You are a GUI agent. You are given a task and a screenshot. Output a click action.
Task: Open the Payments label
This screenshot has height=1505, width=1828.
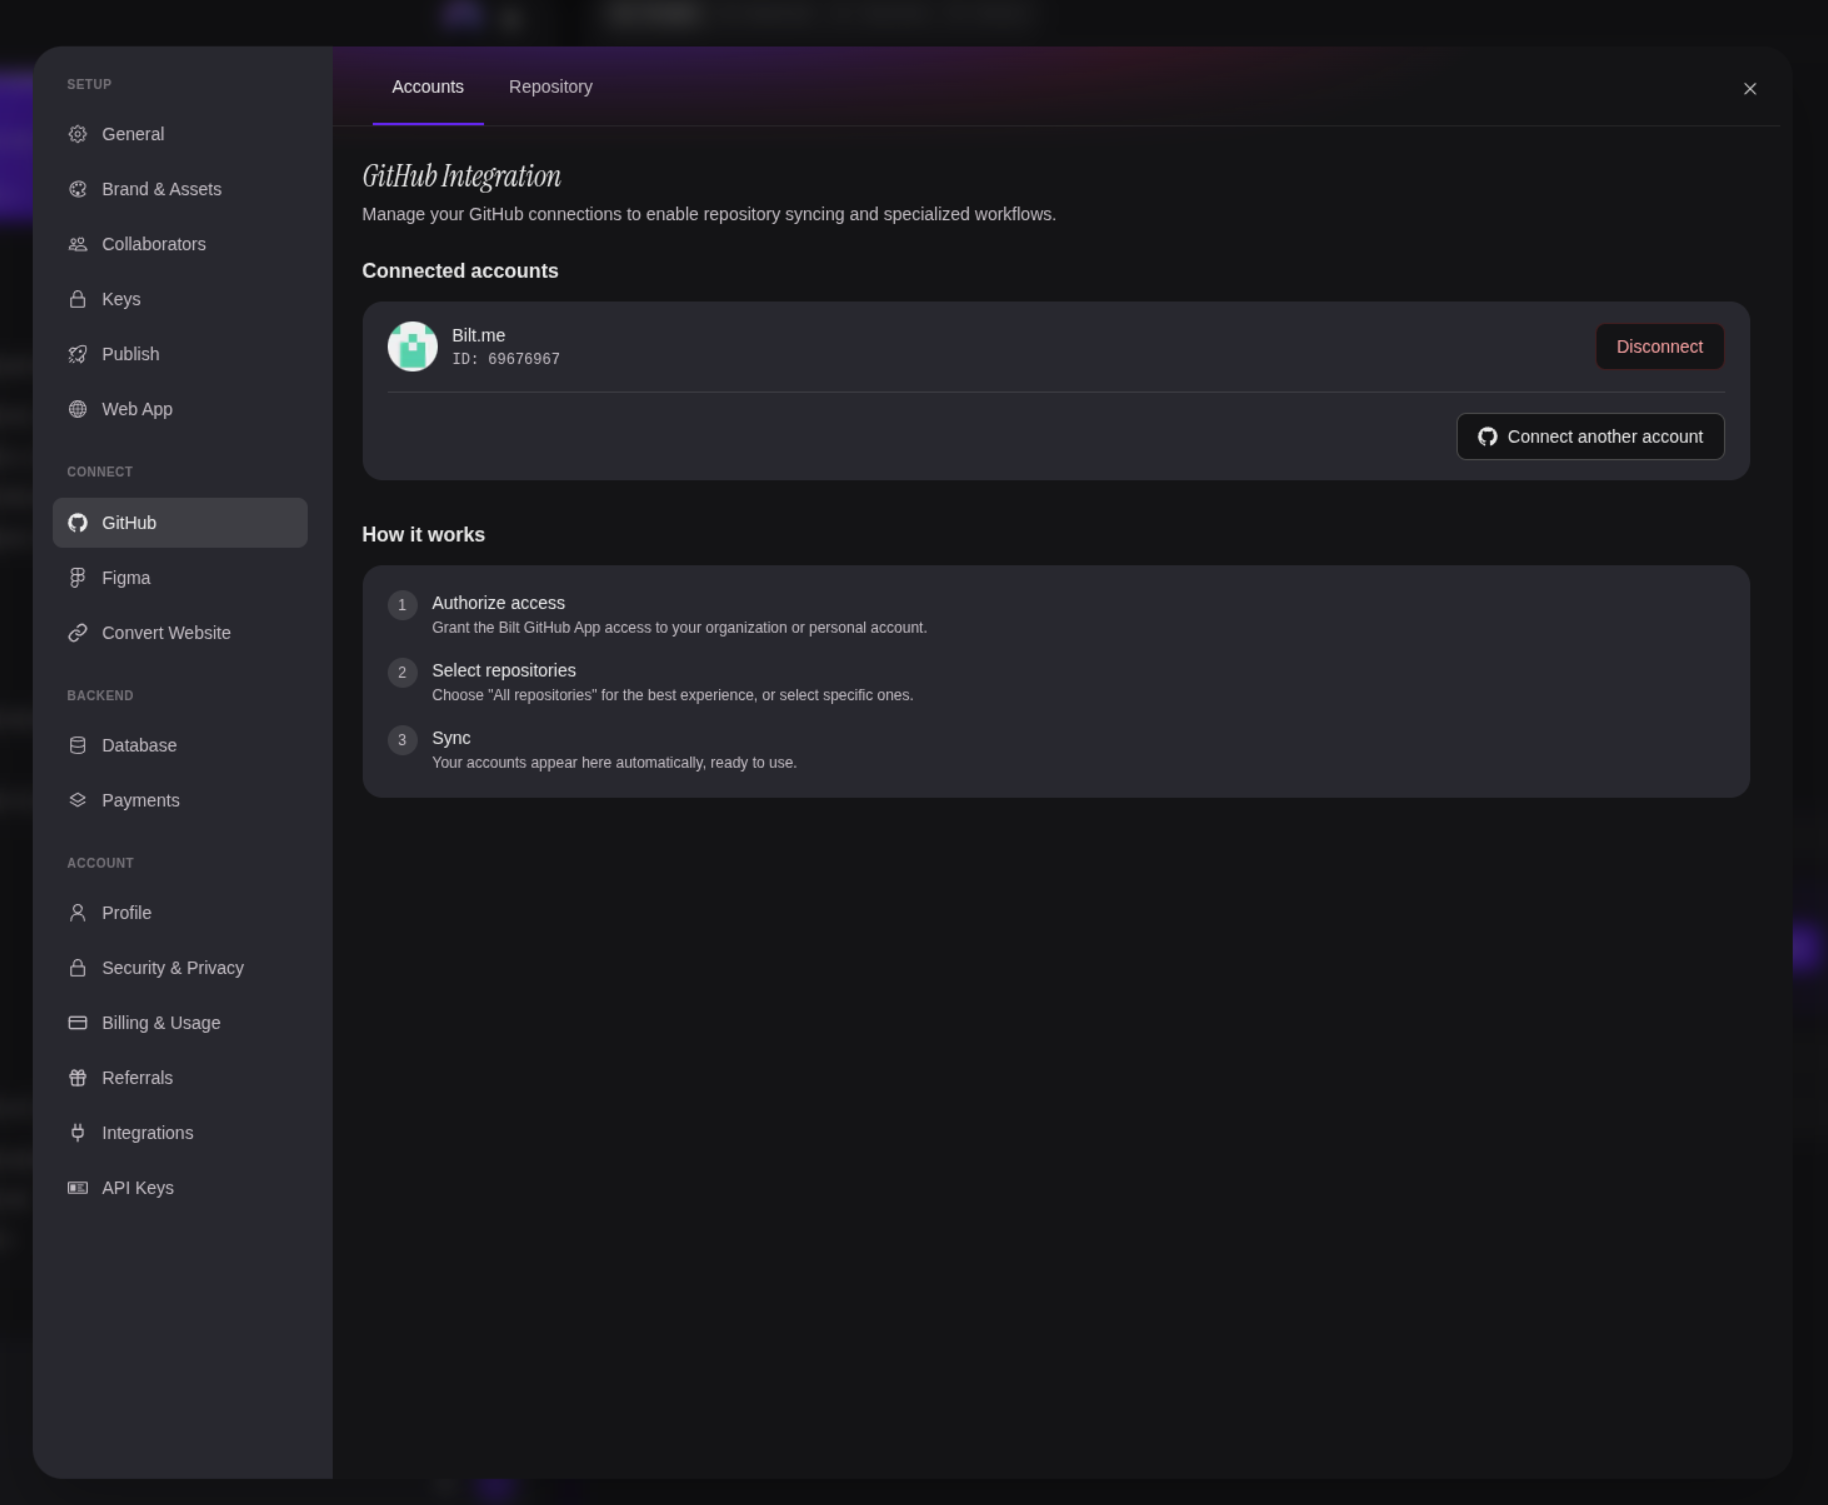point(141,800)
